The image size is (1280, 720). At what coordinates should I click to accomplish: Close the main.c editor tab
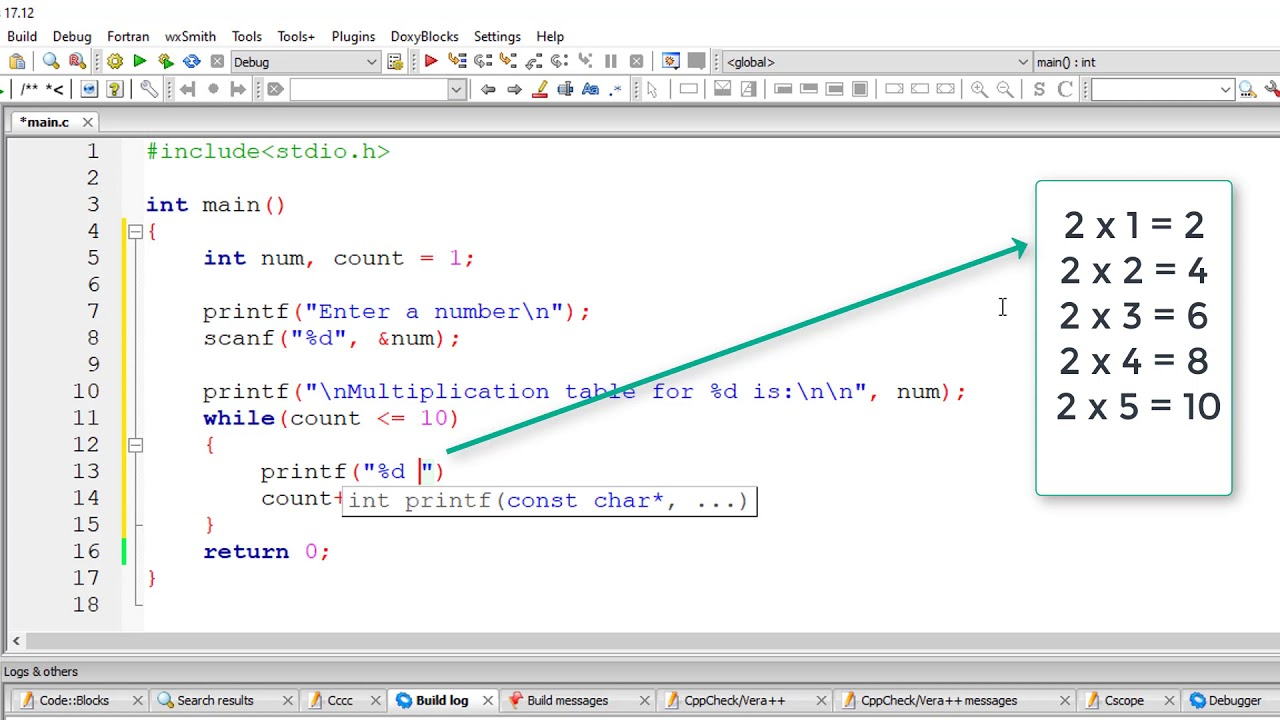[x=87, y=122]
